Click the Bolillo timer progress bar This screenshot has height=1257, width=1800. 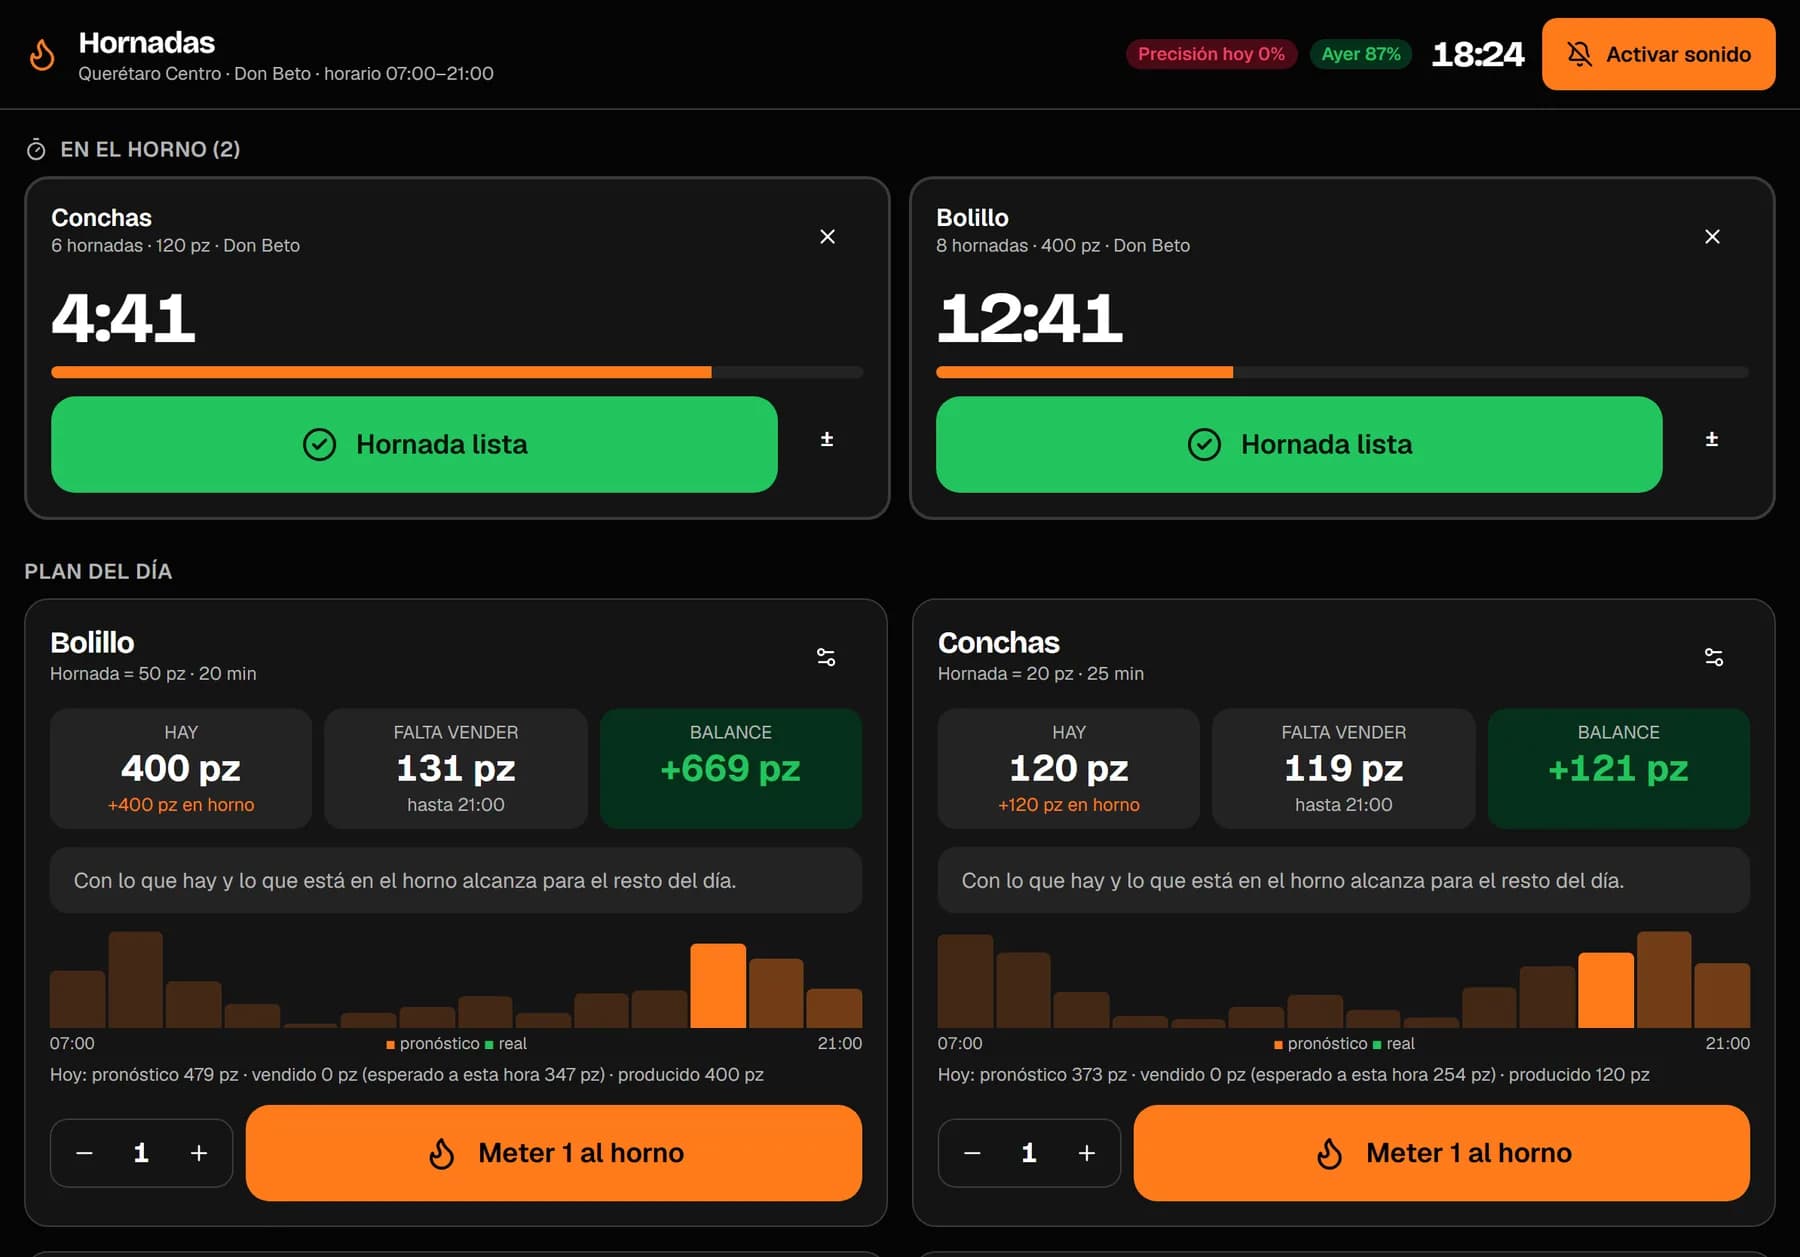pos(1342,372)
